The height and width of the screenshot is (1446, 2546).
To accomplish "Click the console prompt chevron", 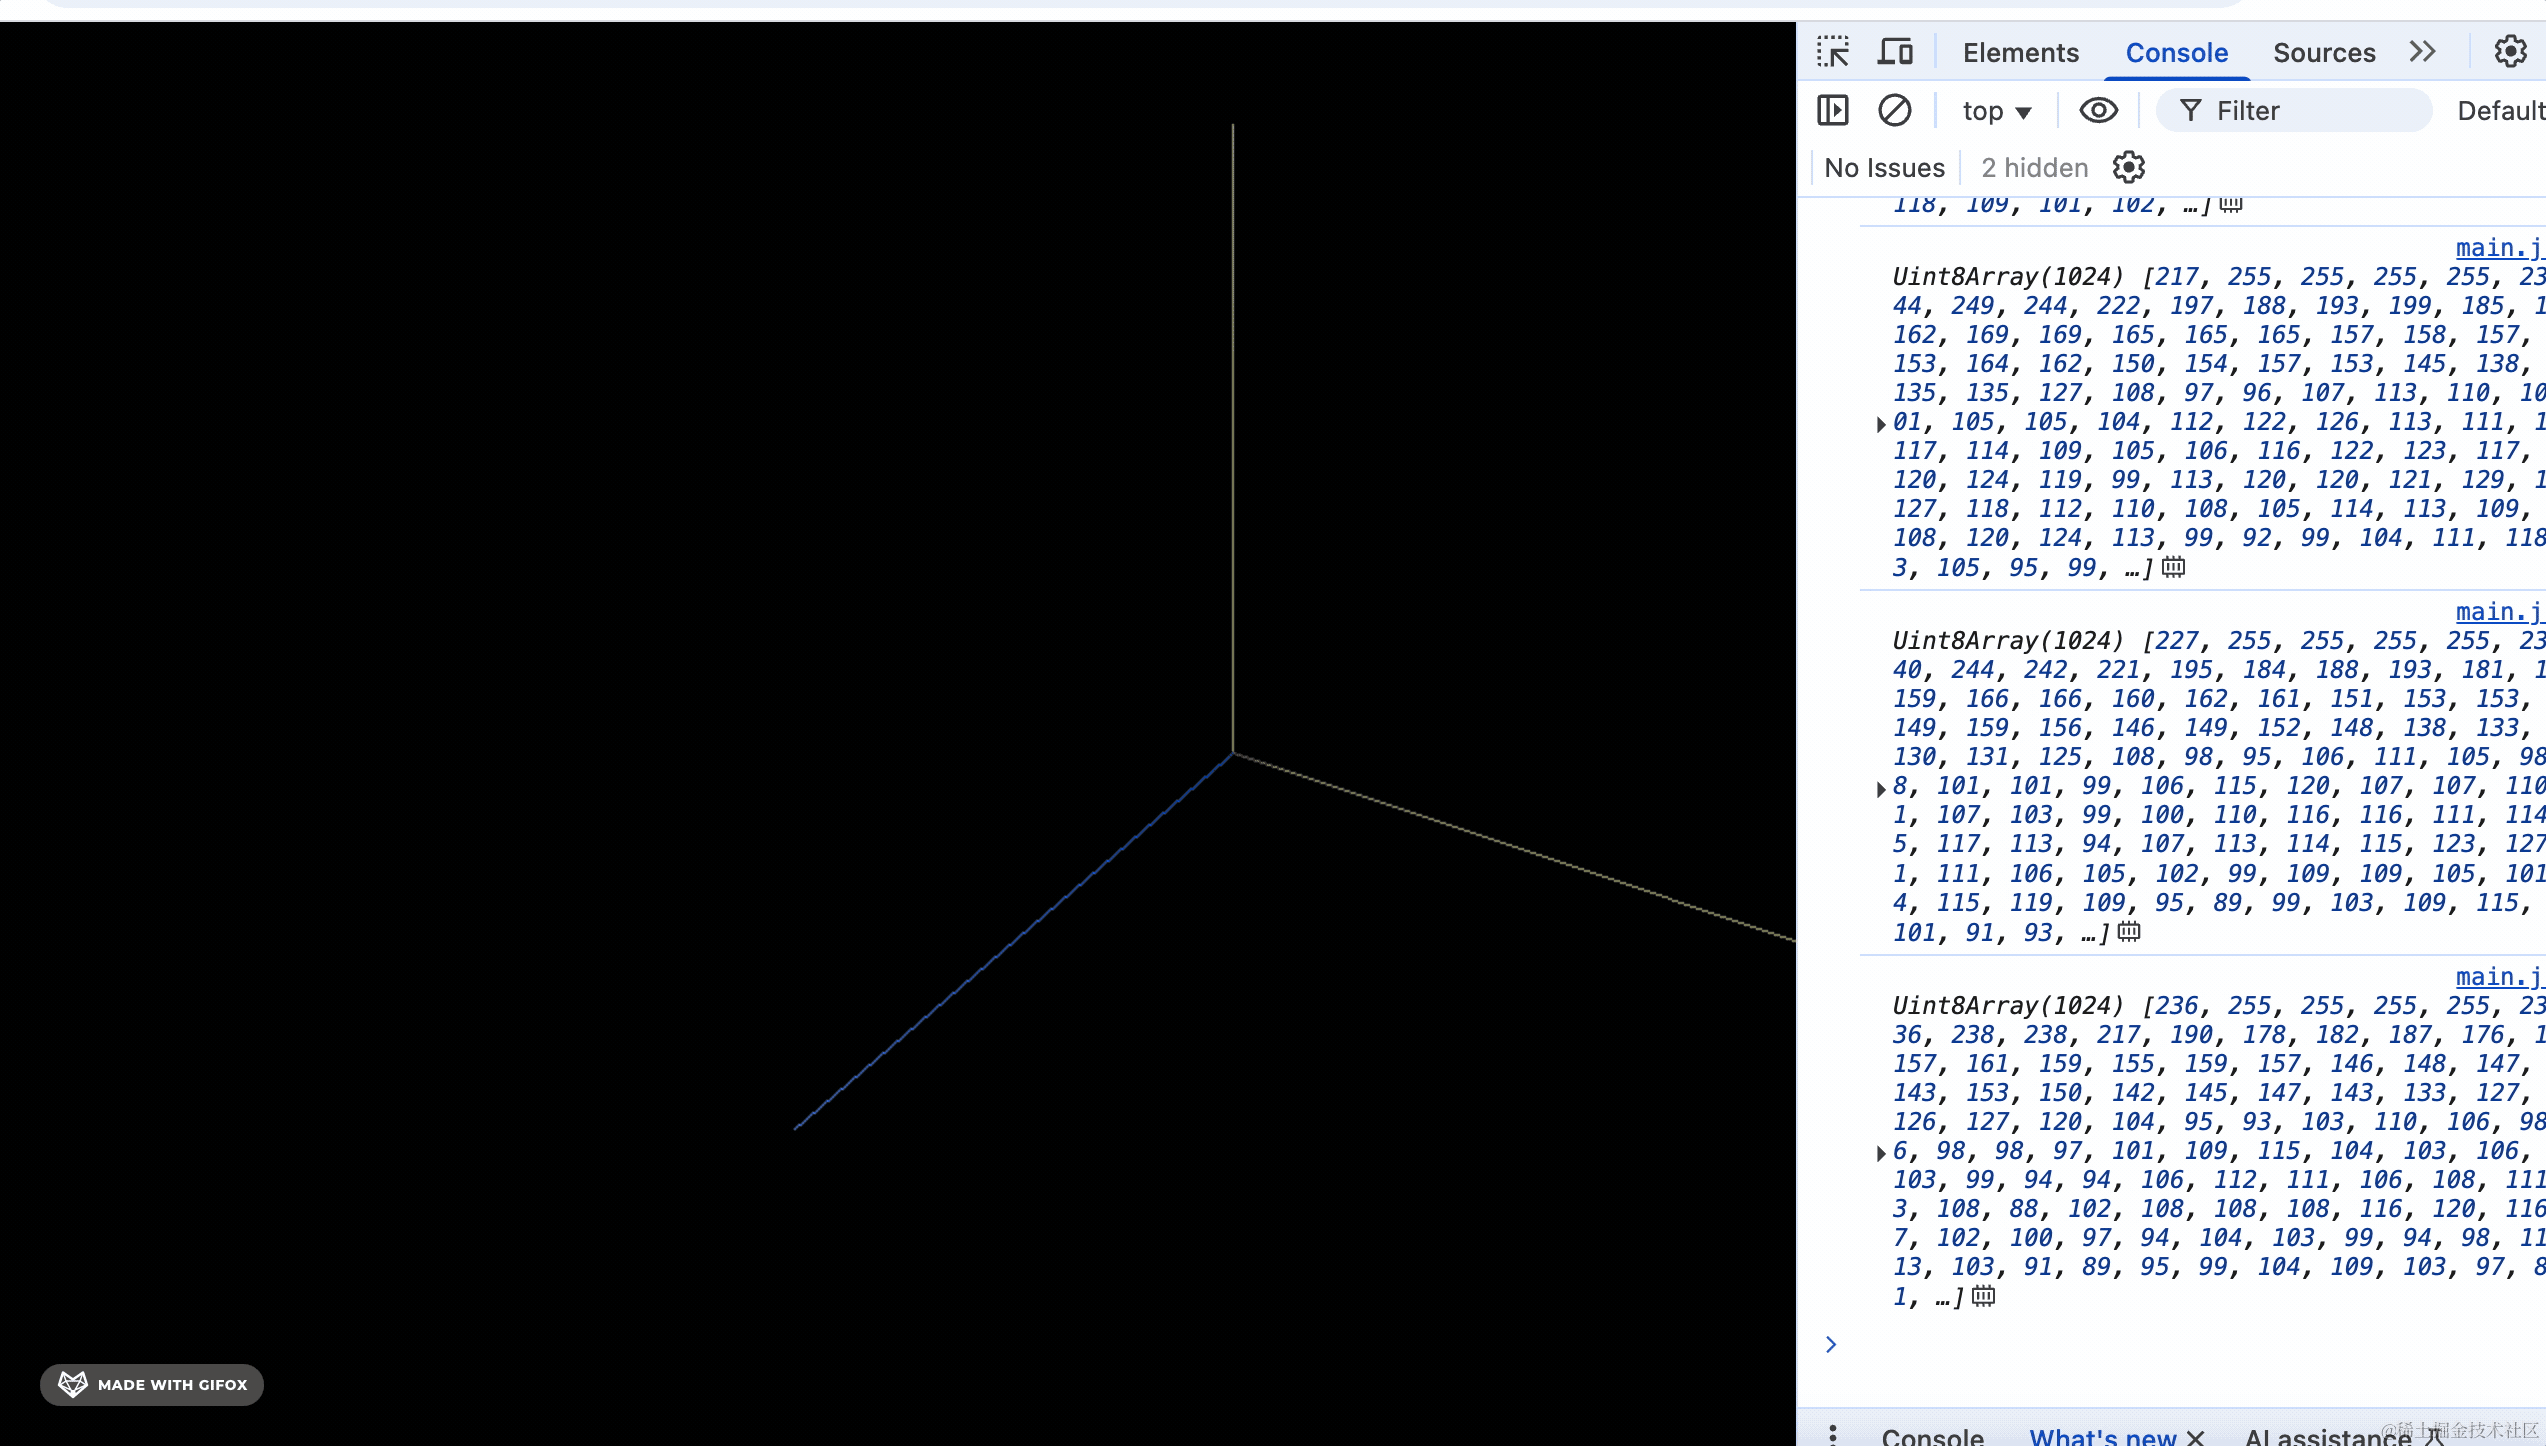I will point(1831,1344).
